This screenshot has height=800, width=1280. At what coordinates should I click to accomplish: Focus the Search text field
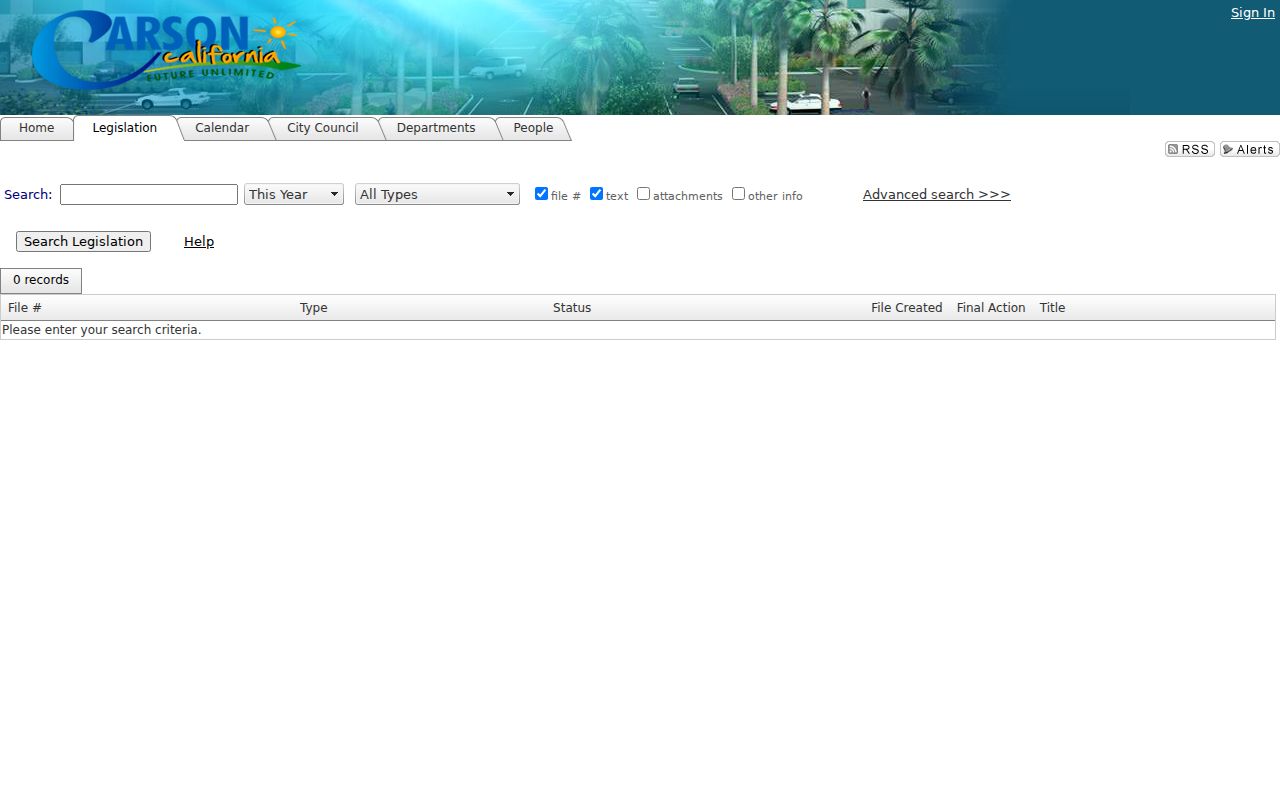click(149, 194)
